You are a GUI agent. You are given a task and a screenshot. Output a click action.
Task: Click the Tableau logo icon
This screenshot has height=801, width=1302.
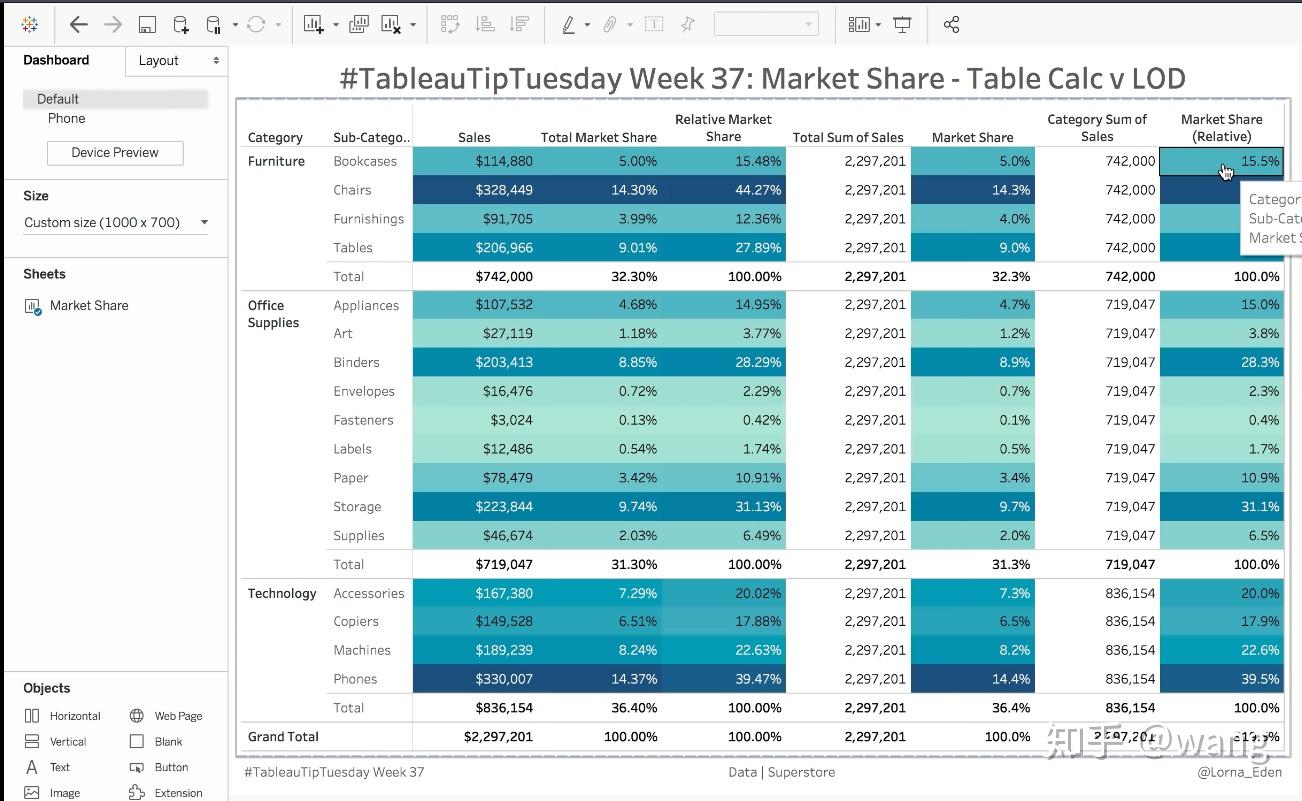click(x=28, y=24)
